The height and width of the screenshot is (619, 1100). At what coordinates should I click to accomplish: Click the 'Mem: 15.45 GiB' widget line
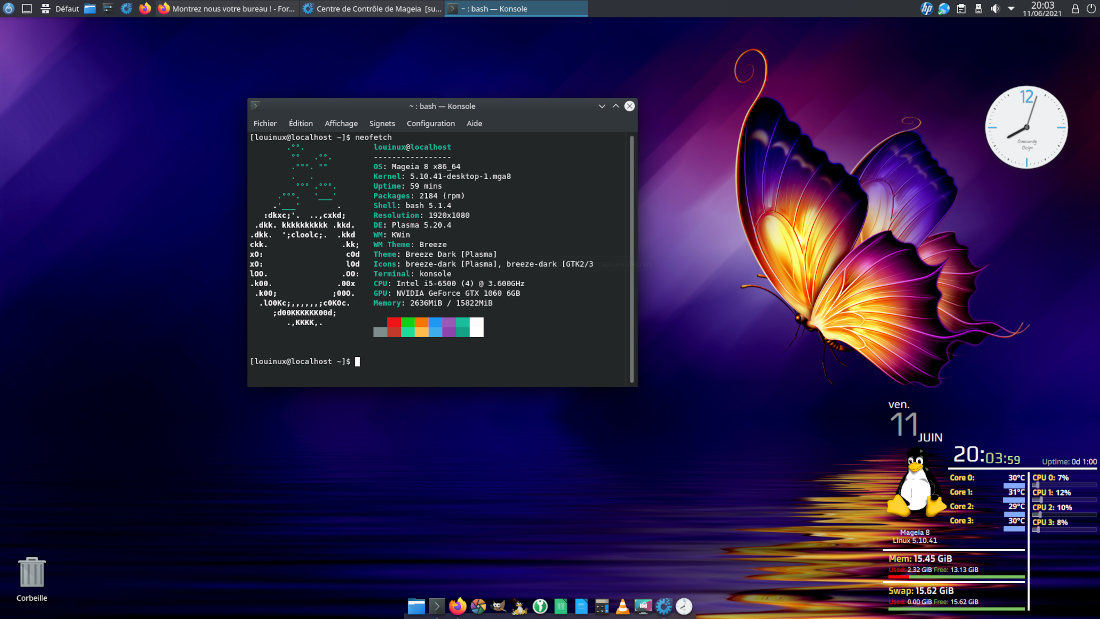coord(920,559)
